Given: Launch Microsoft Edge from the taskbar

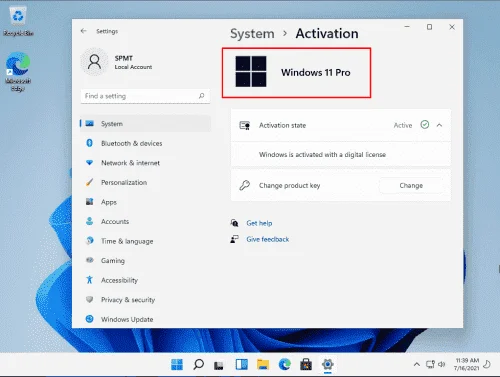Looking at the screenshot, I should point(285,365).
